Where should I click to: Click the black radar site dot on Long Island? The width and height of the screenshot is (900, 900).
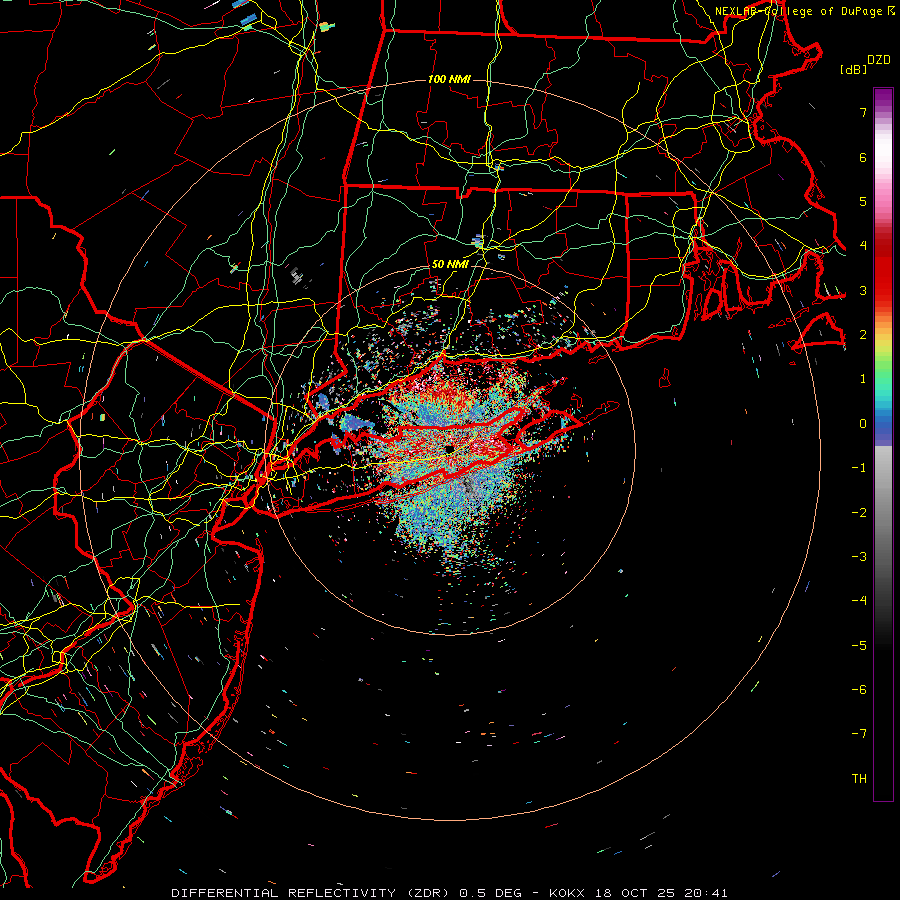click(449, 449)
